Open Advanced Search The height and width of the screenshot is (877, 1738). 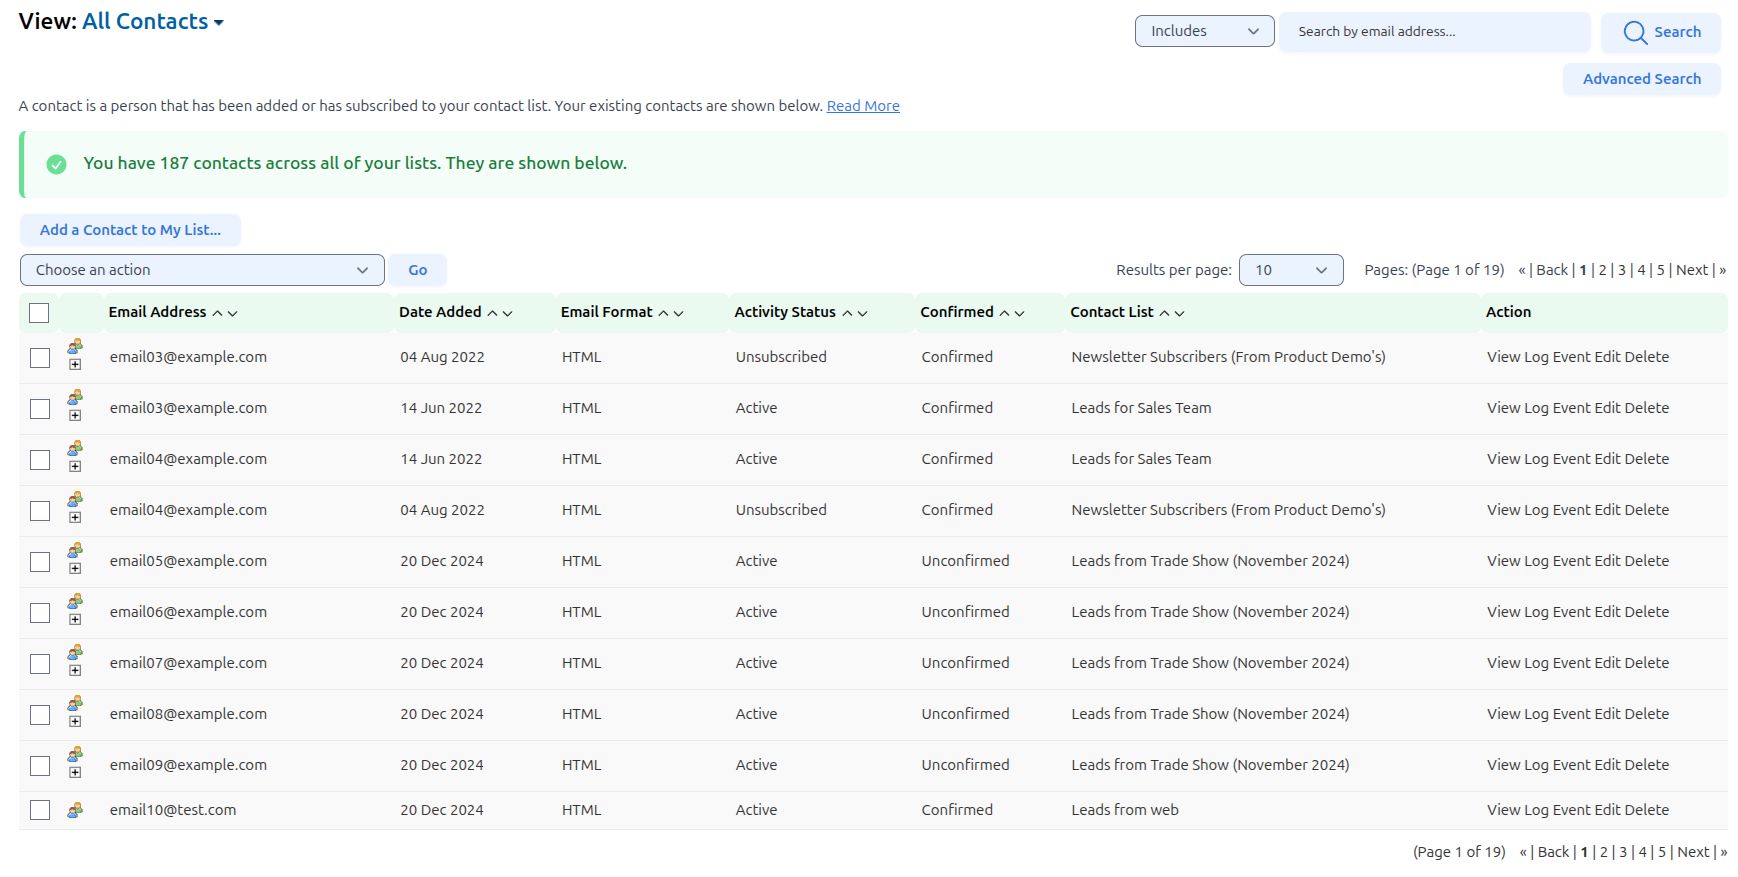click(x=1641, y=79)
